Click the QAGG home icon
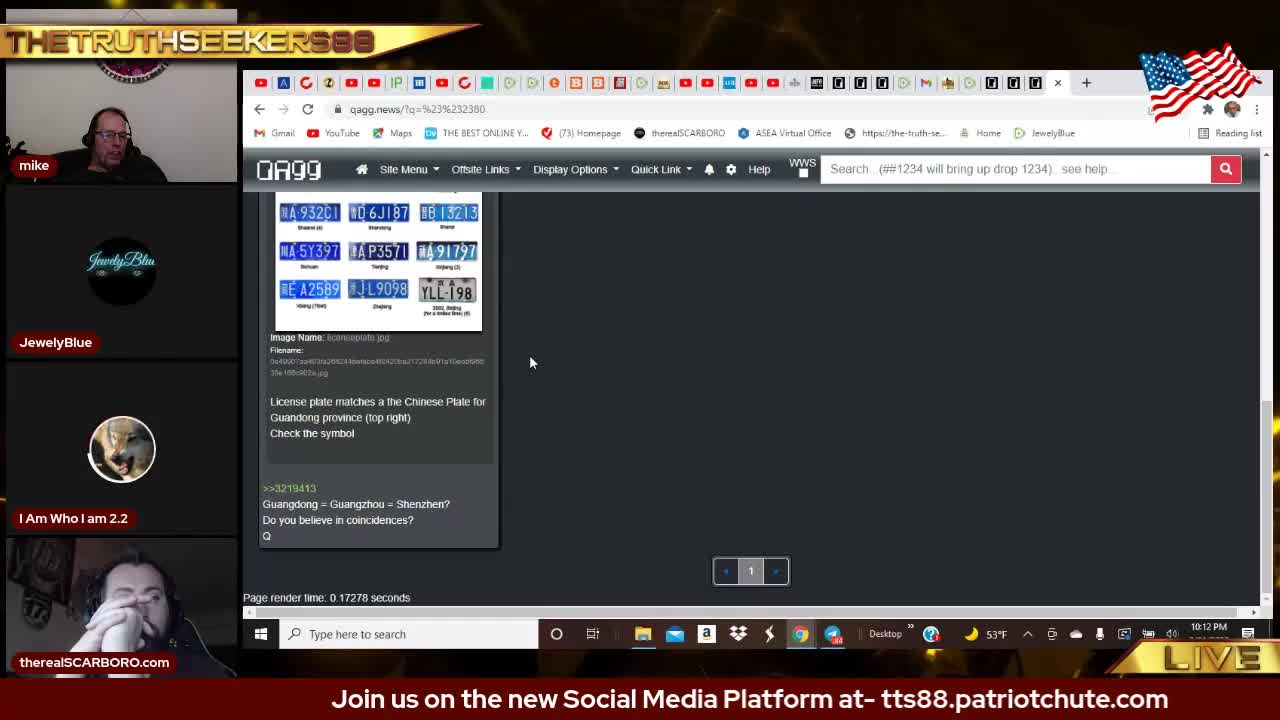Image resolution: width=1280 pixels, height=720 pixels. pos(362,169)
